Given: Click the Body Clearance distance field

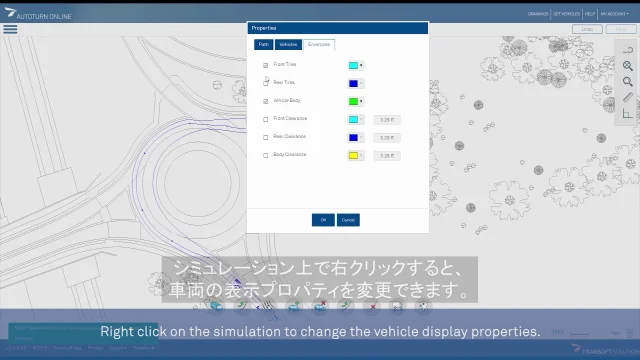Looking at the screenshot, I should (387, 156).
